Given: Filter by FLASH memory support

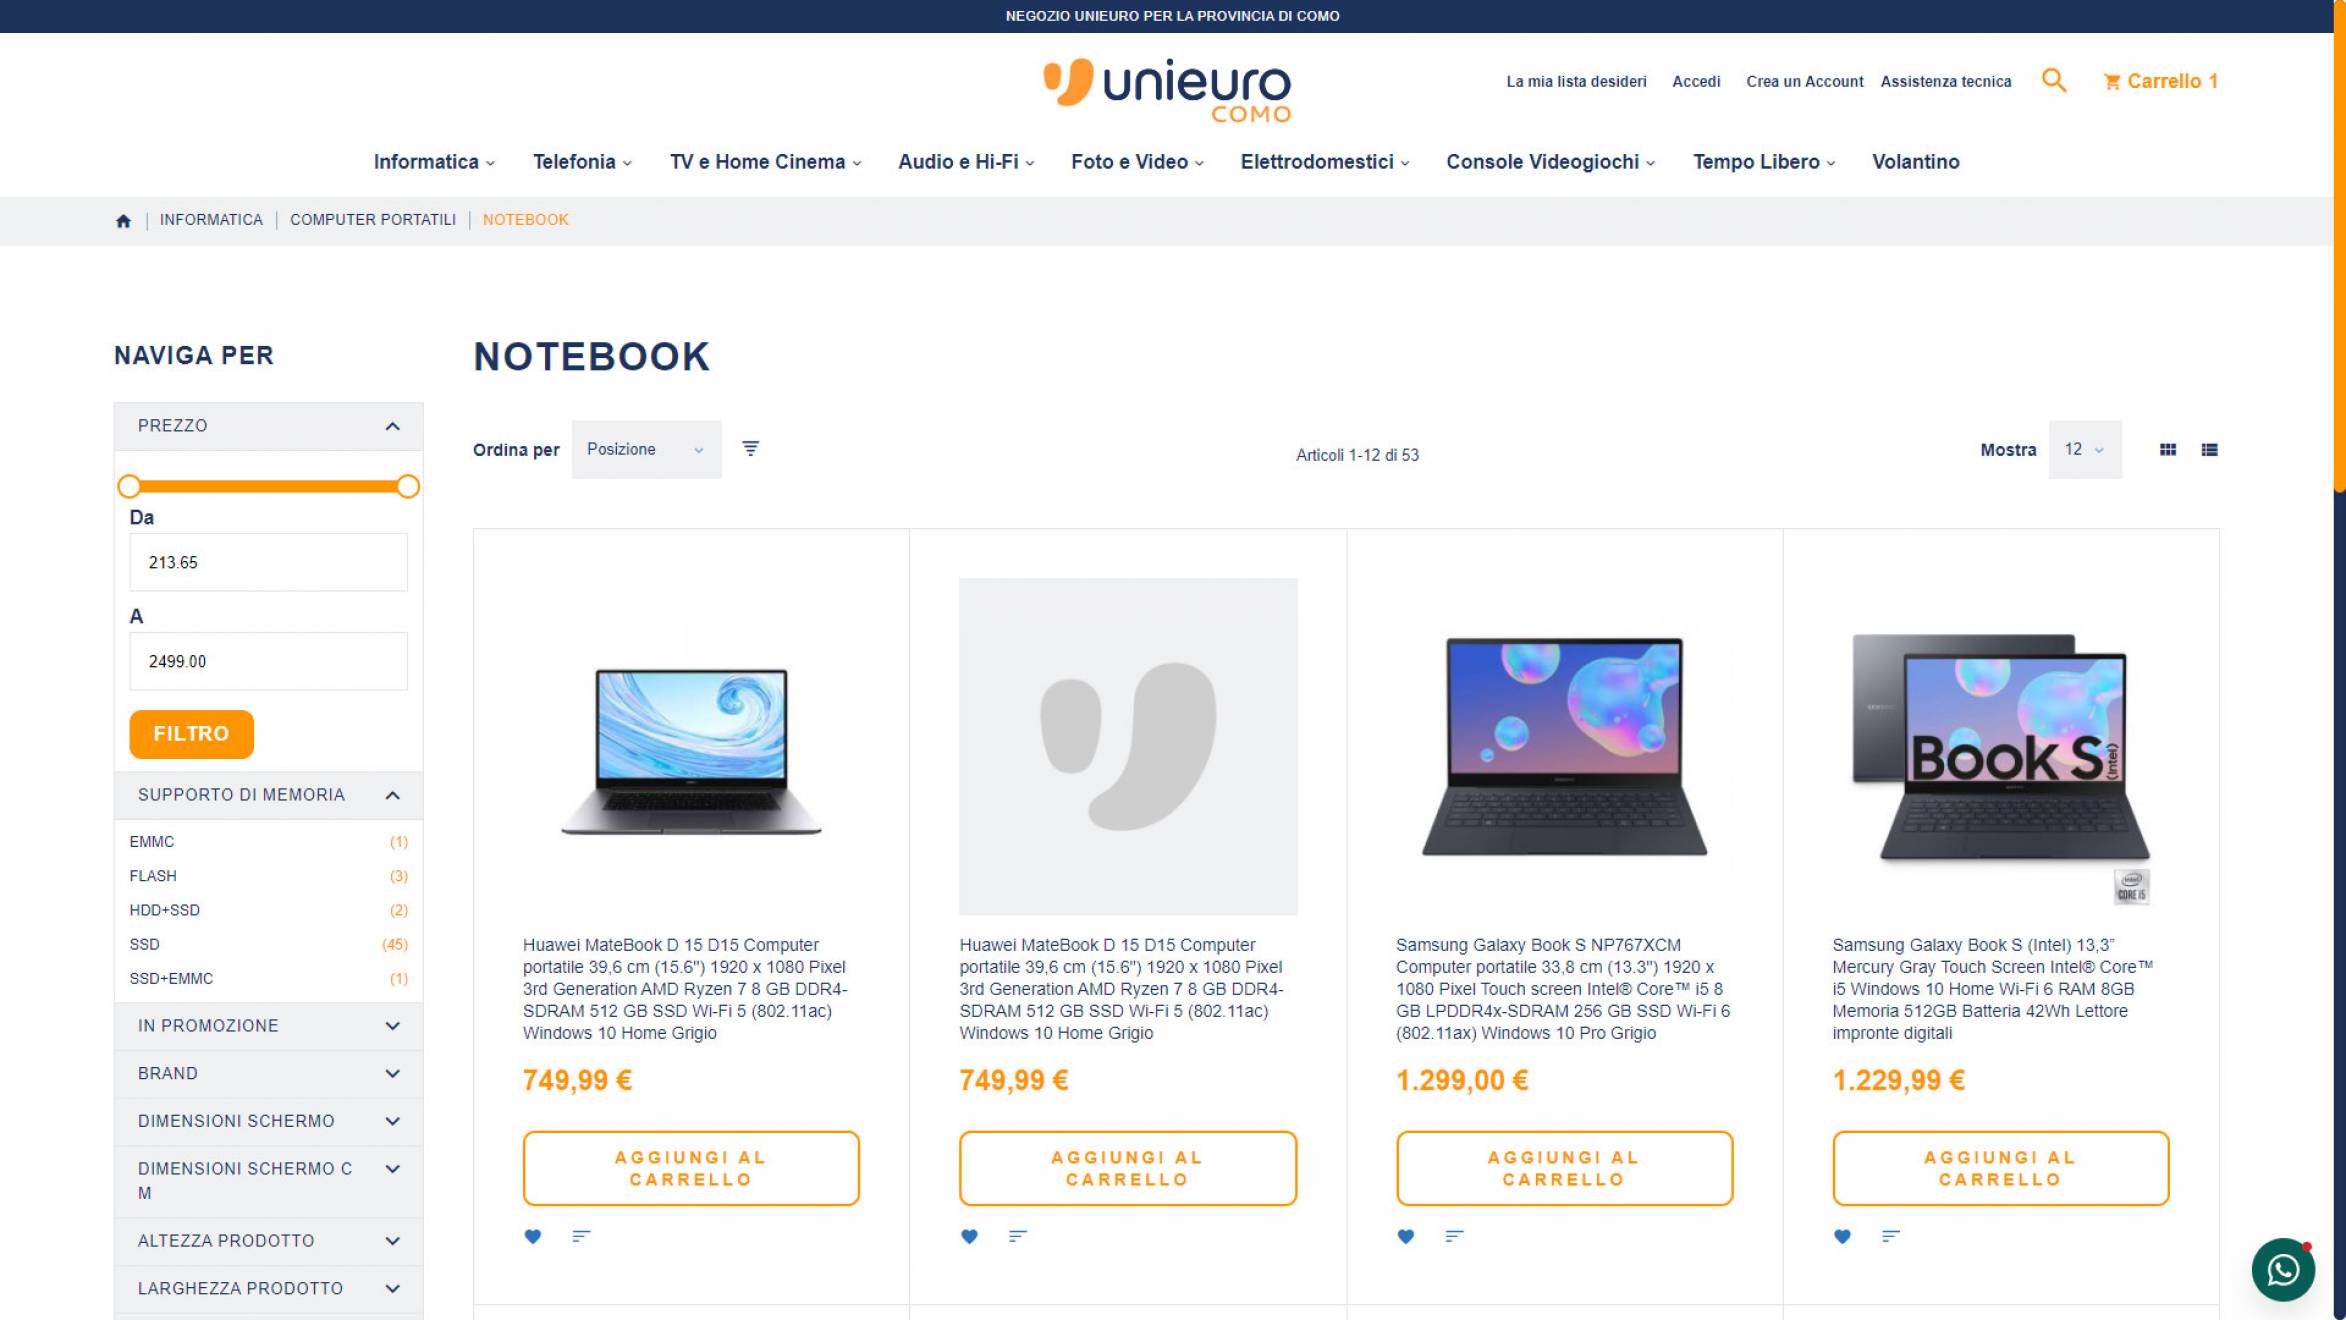Looking at the screenshot, I should [x=268, y=876].
